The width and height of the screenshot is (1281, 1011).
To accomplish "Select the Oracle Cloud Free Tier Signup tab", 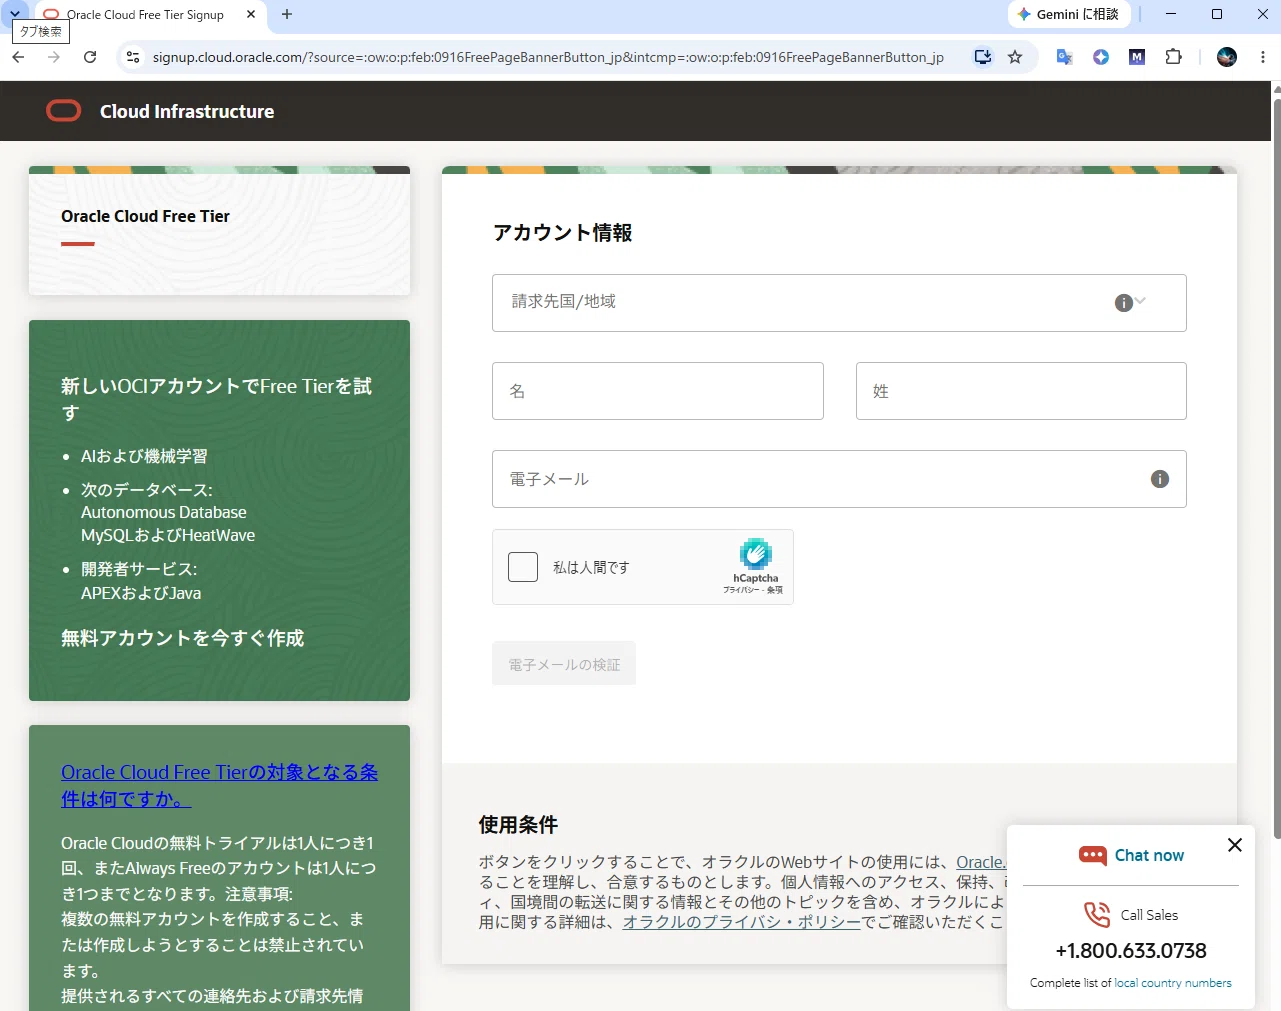I will pyautogui.click(x=145, y=15).
